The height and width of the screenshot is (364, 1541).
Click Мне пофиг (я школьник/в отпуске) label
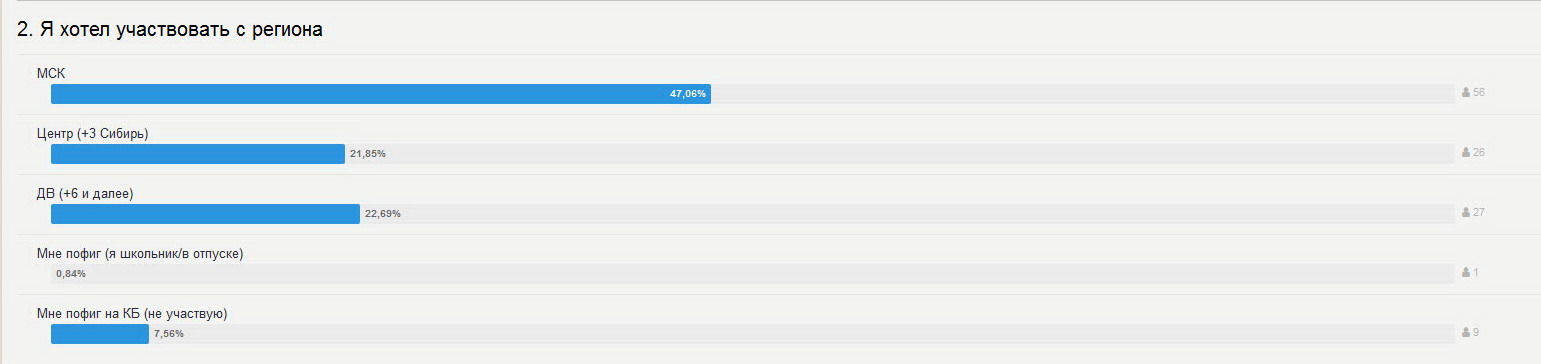click(x=140, y=253)
